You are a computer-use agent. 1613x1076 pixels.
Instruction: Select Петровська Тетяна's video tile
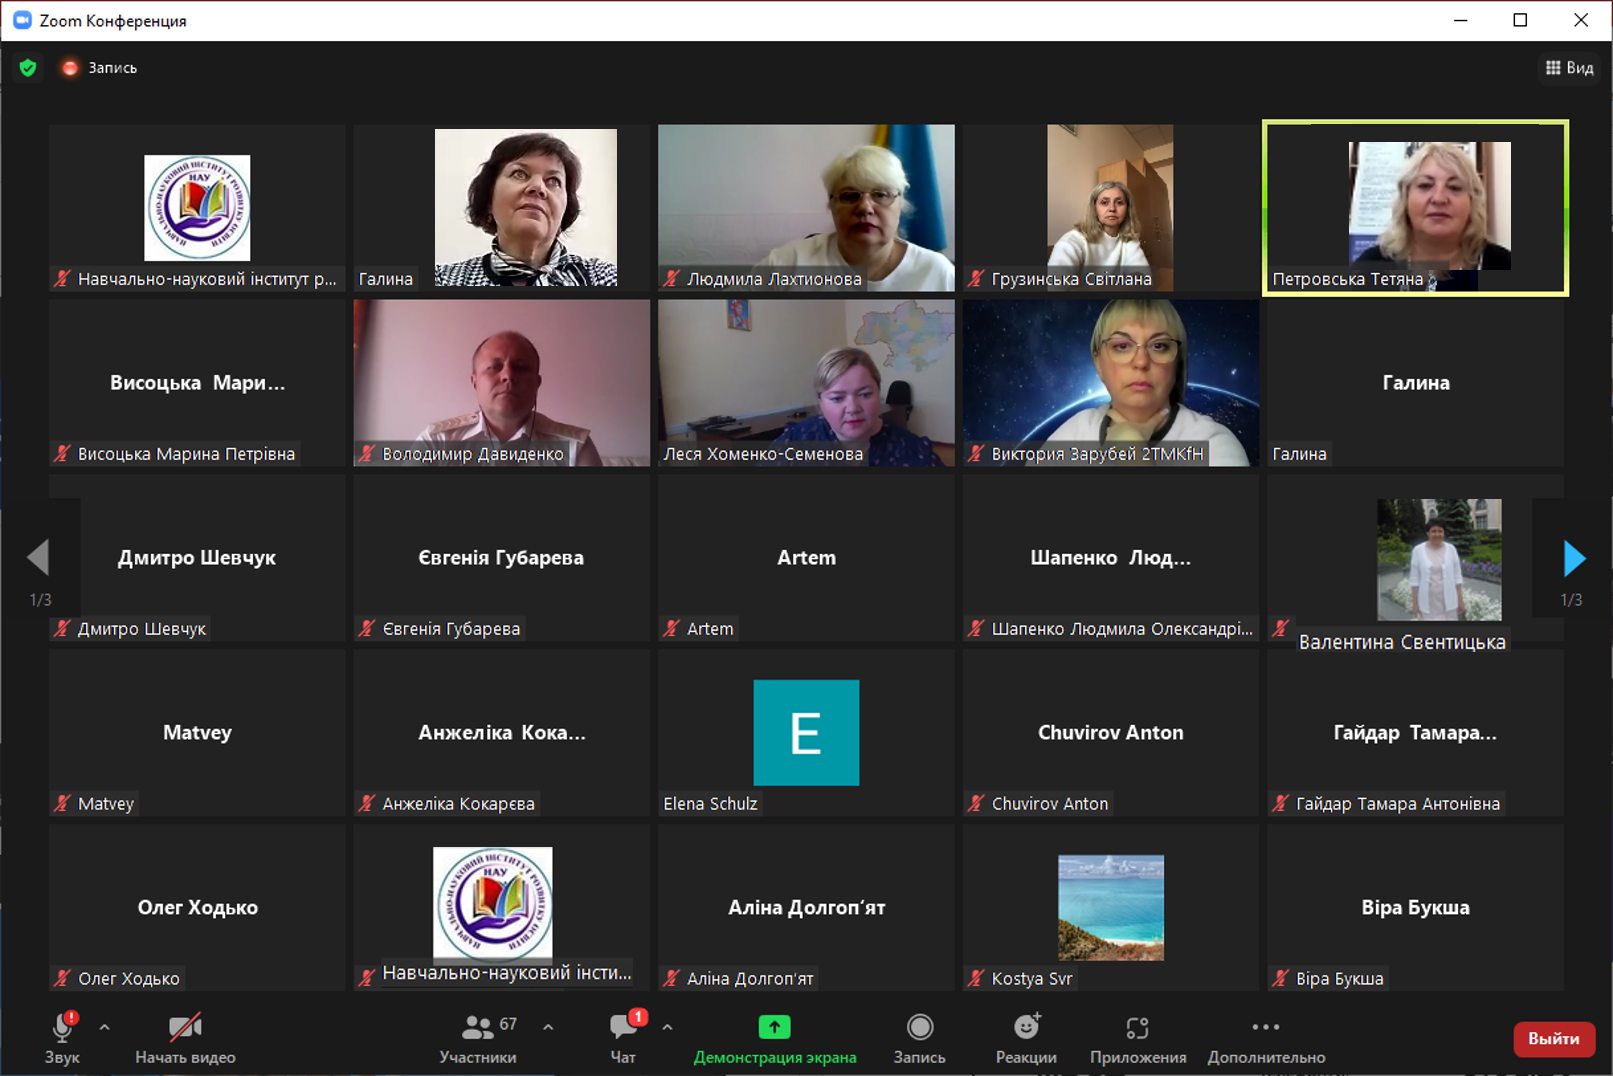point(1415,208)
